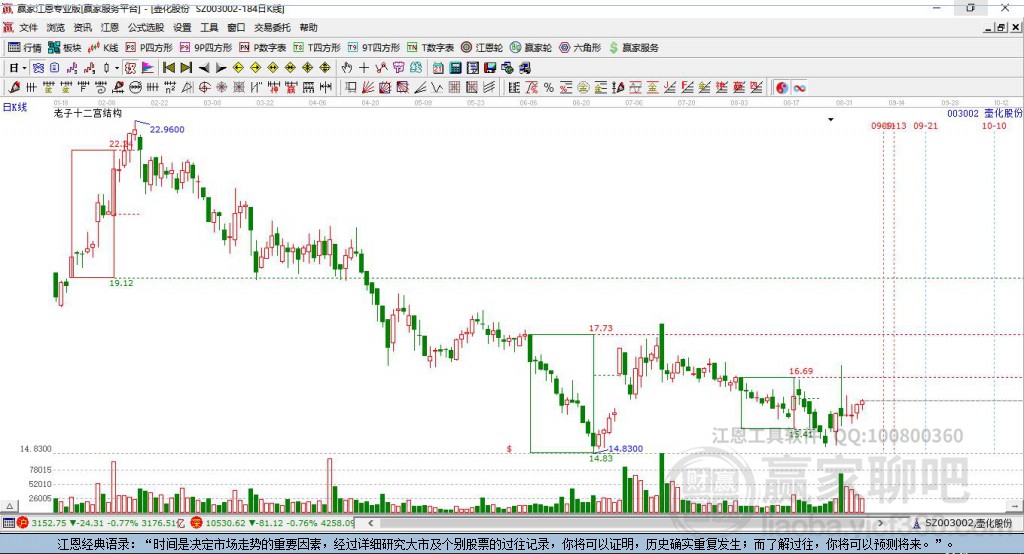The image size is (1024, 554).
Task: Click the 10-10 date marker
Action: 994,125
